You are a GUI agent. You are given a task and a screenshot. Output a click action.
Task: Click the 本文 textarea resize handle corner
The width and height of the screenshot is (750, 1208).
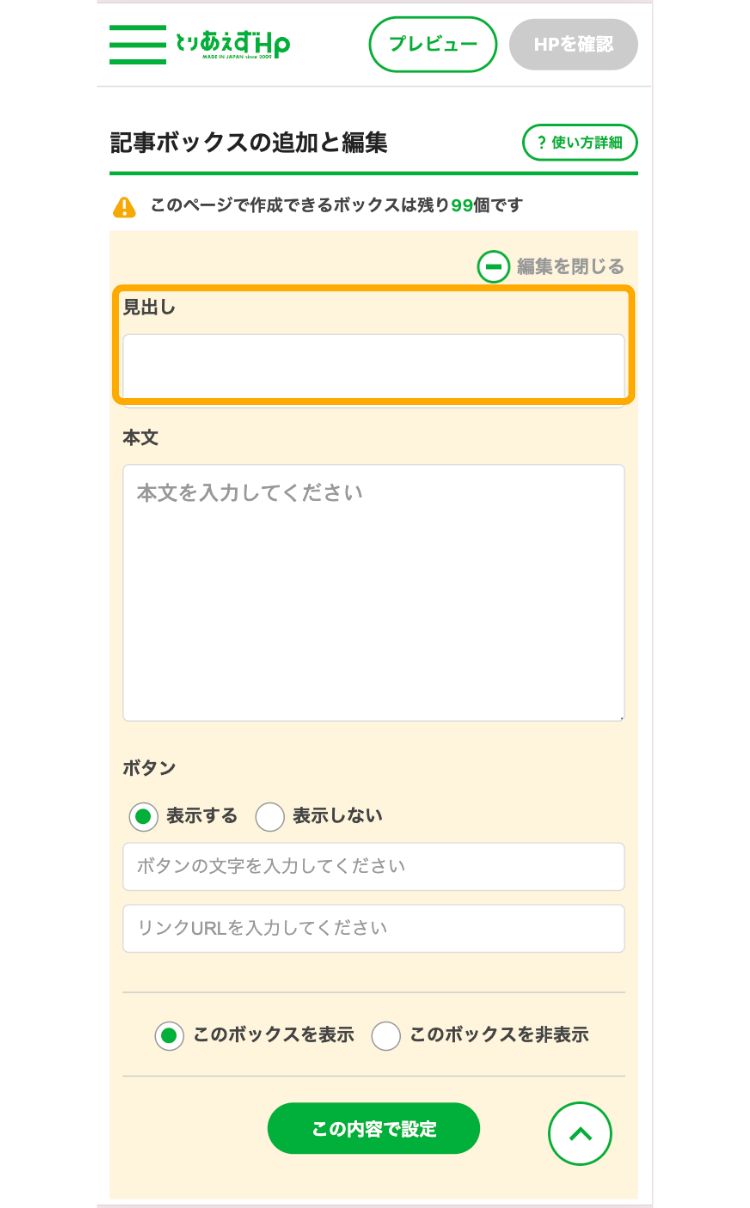(619, 715)
